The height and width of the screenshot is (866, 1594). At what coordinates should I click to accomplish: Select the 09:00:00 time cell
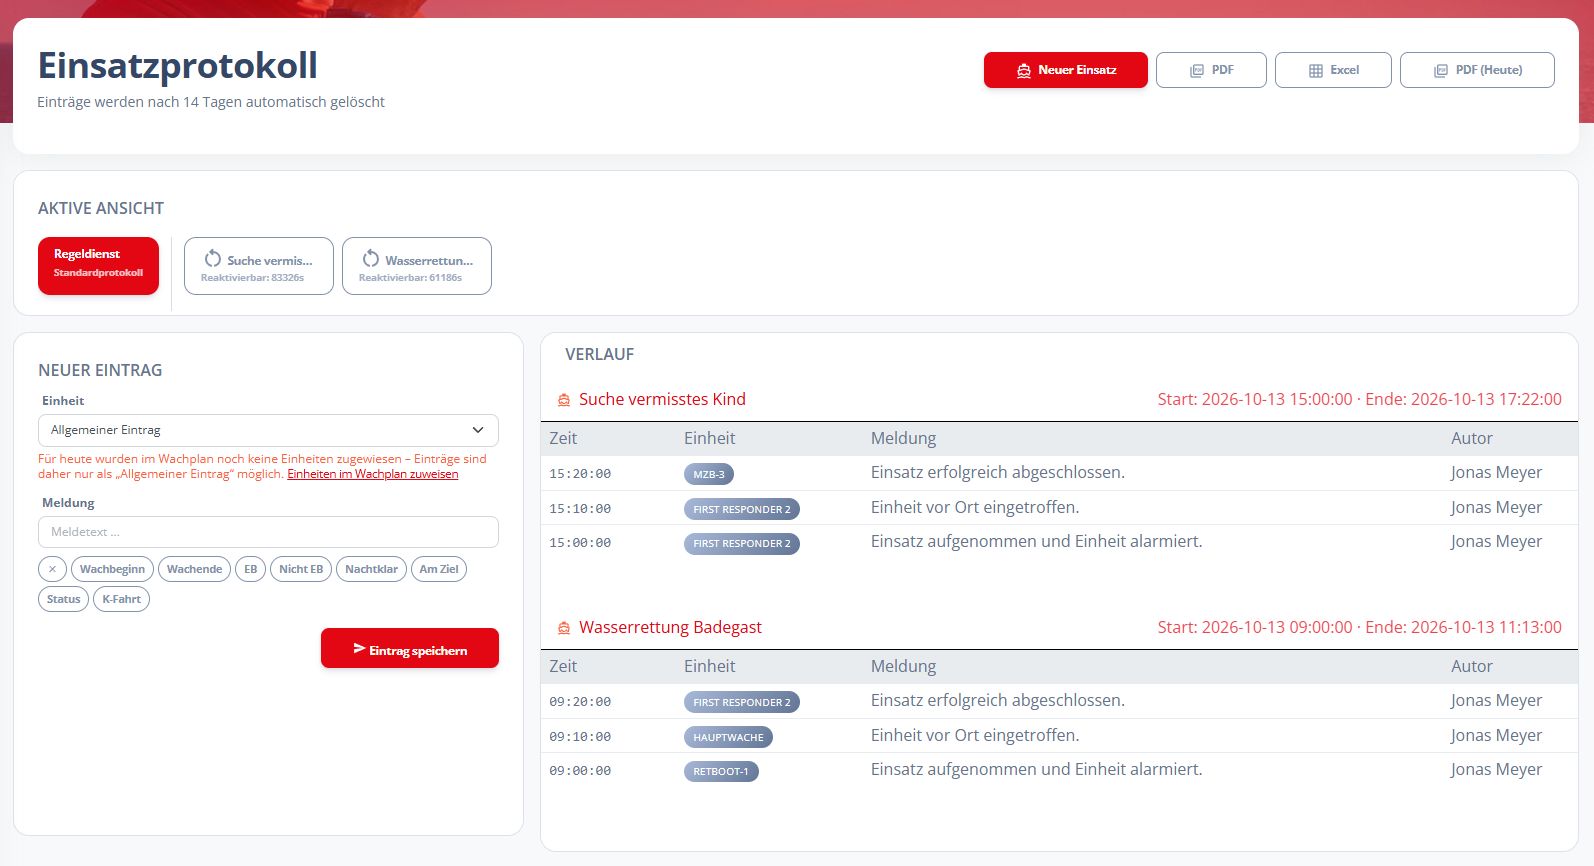pos(580,771)
